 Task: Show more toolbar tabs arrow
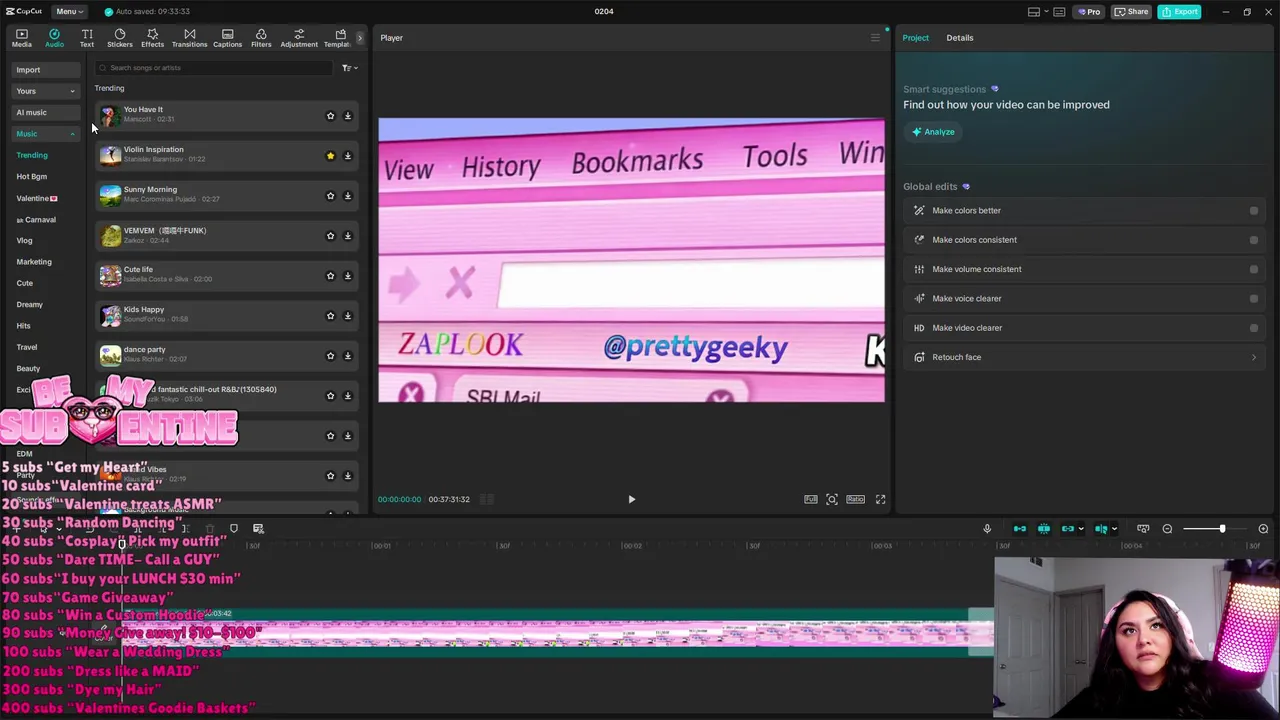pos(359,38)
